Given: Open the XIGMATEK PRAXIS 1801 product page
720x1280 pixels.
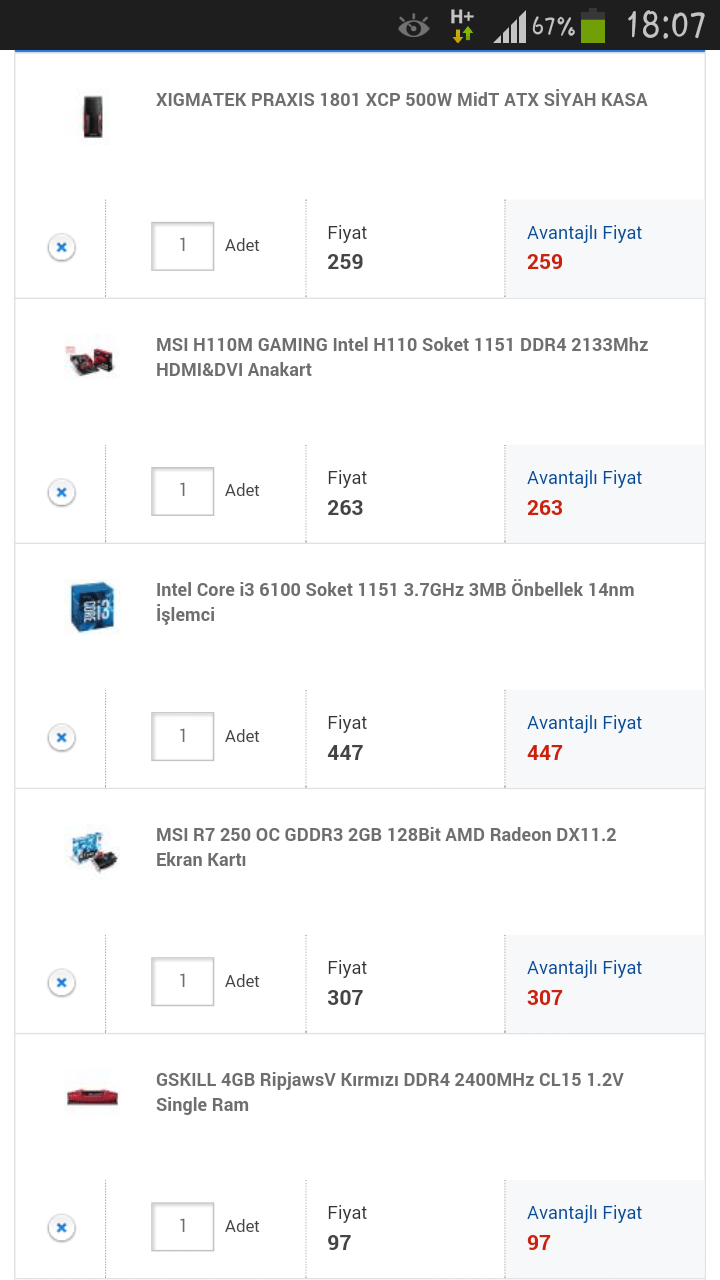Looking at the screenshot, I should coord(400,100).
